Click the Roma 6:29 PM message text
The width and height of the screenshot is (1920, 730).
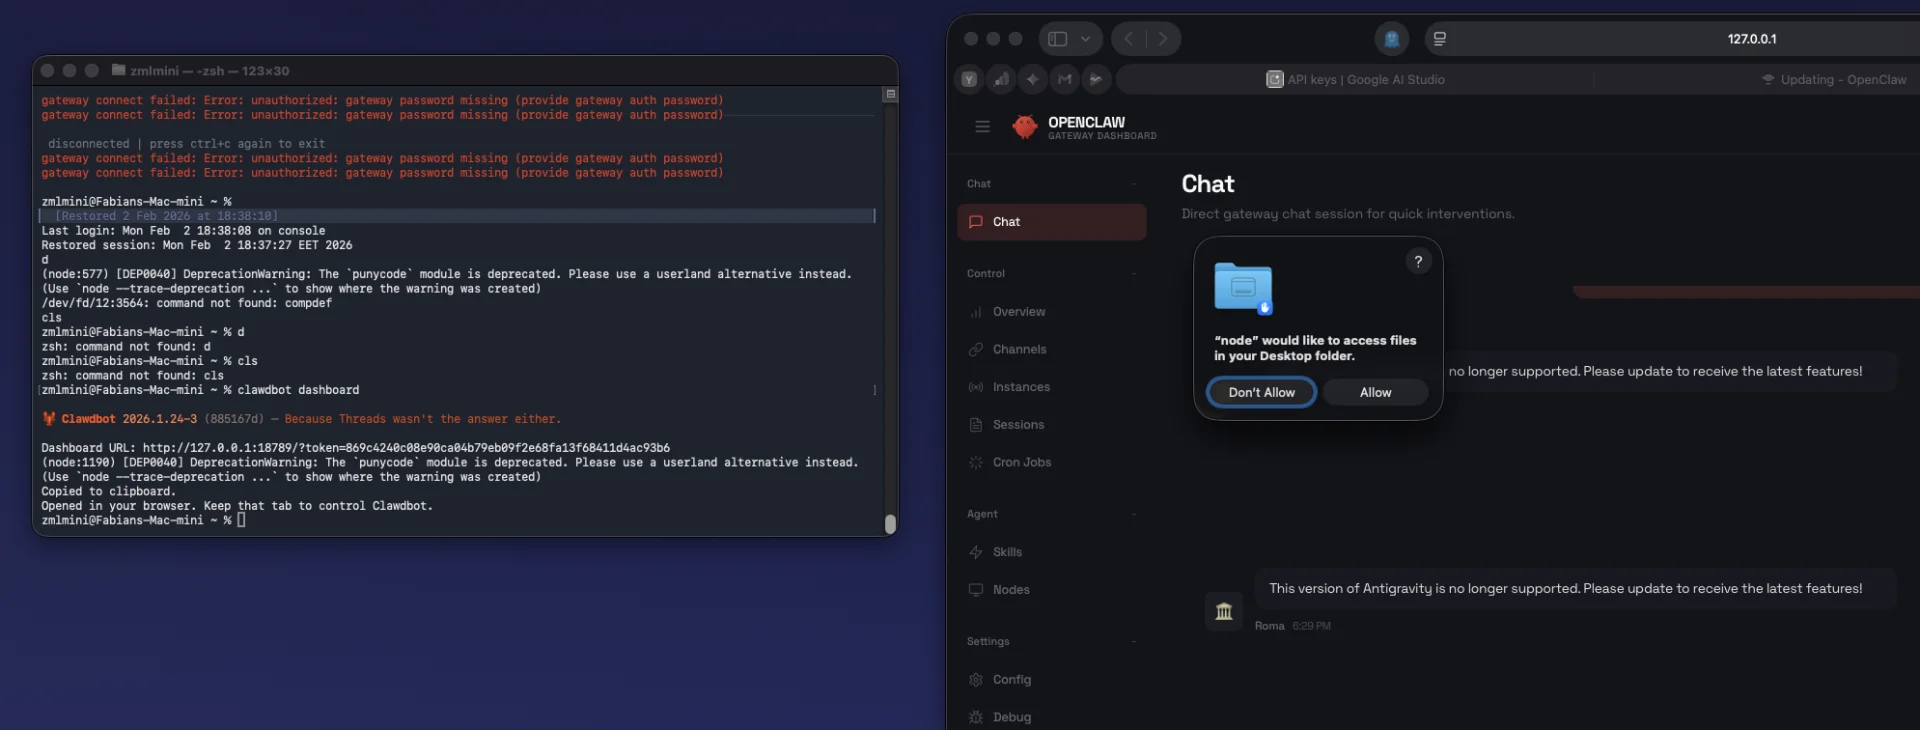click(x=1565, y=589)
